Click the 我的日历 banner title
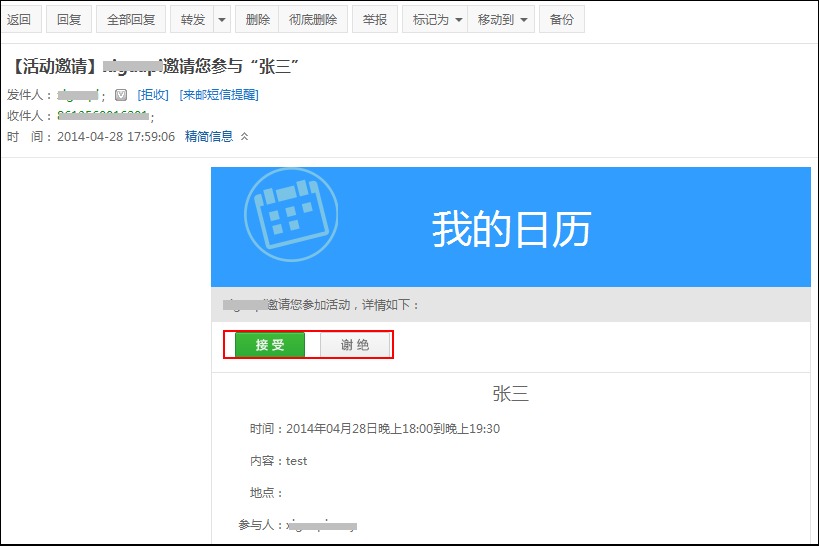Viewport: 819px width, 546px height. [511, 230]
